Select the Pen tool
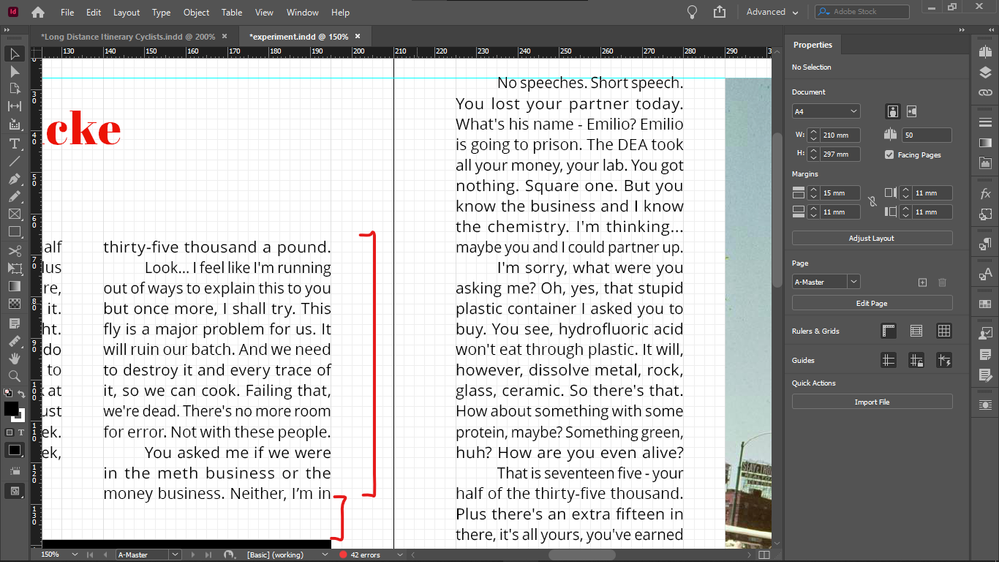 click(x=14, y=179)
